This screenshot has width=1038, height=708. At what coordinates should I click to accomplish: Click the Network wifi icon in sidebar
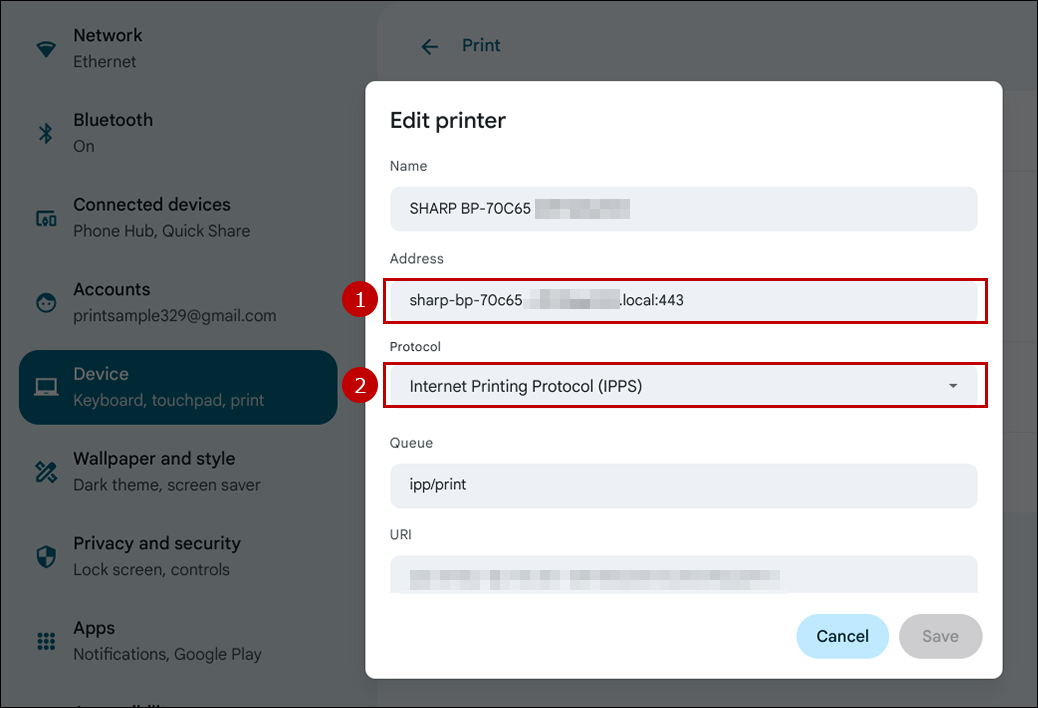[46, 48]
